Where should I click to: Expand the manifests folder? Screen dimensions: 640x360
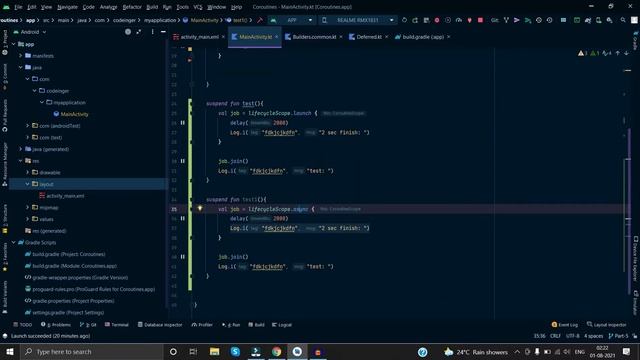coord(21,56)
